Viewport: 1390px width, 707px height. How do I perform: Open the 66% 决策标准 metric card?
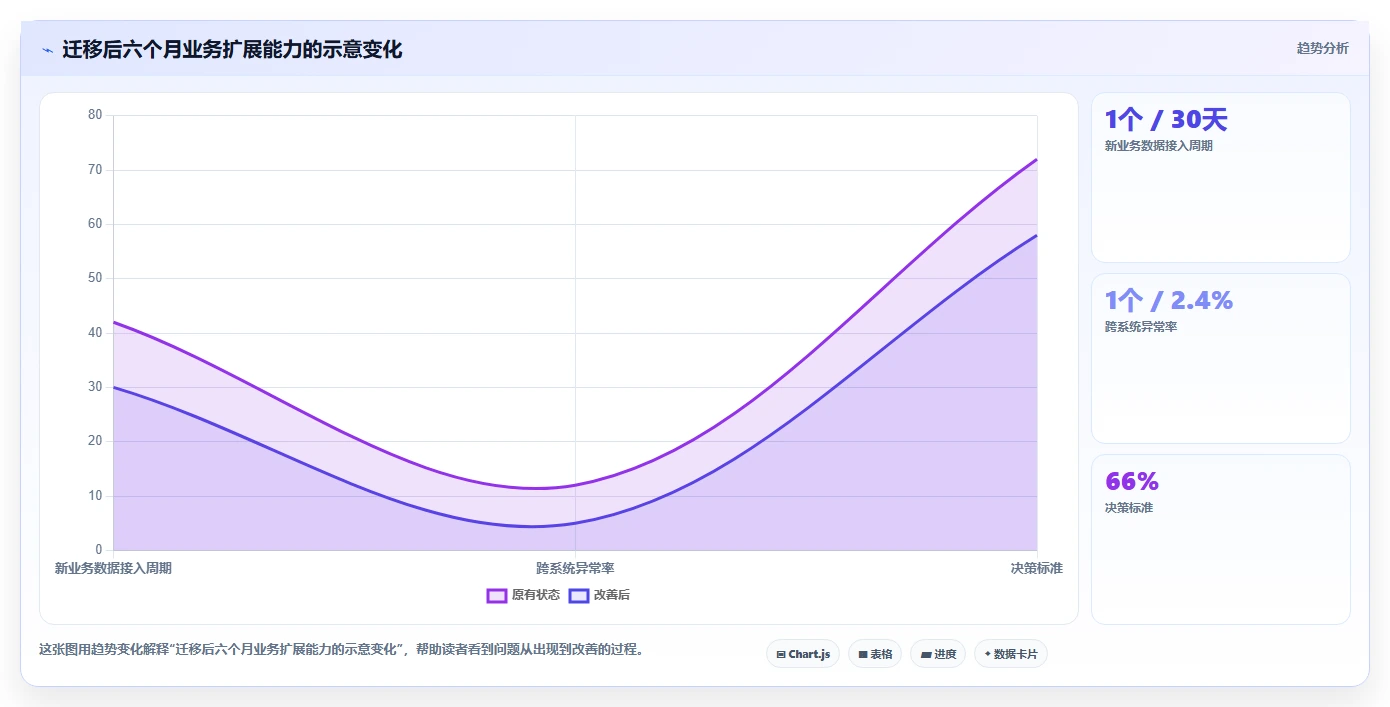click(x=1221, y=540)
